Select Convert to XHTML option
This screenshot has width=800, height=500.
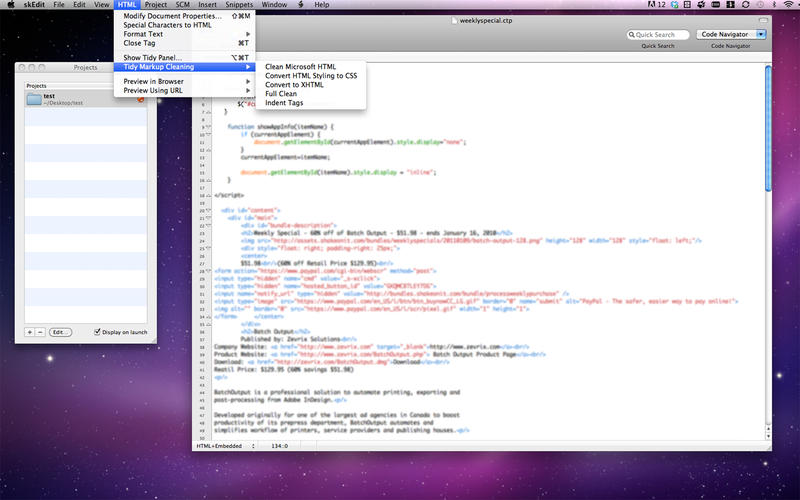[293, 84]
